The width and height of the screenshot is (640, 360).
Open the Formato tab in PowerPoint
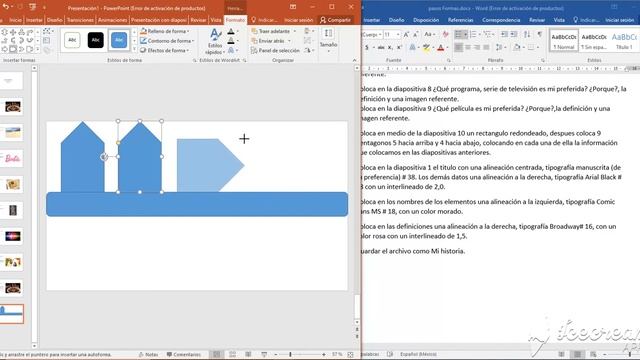coord(236,20)
